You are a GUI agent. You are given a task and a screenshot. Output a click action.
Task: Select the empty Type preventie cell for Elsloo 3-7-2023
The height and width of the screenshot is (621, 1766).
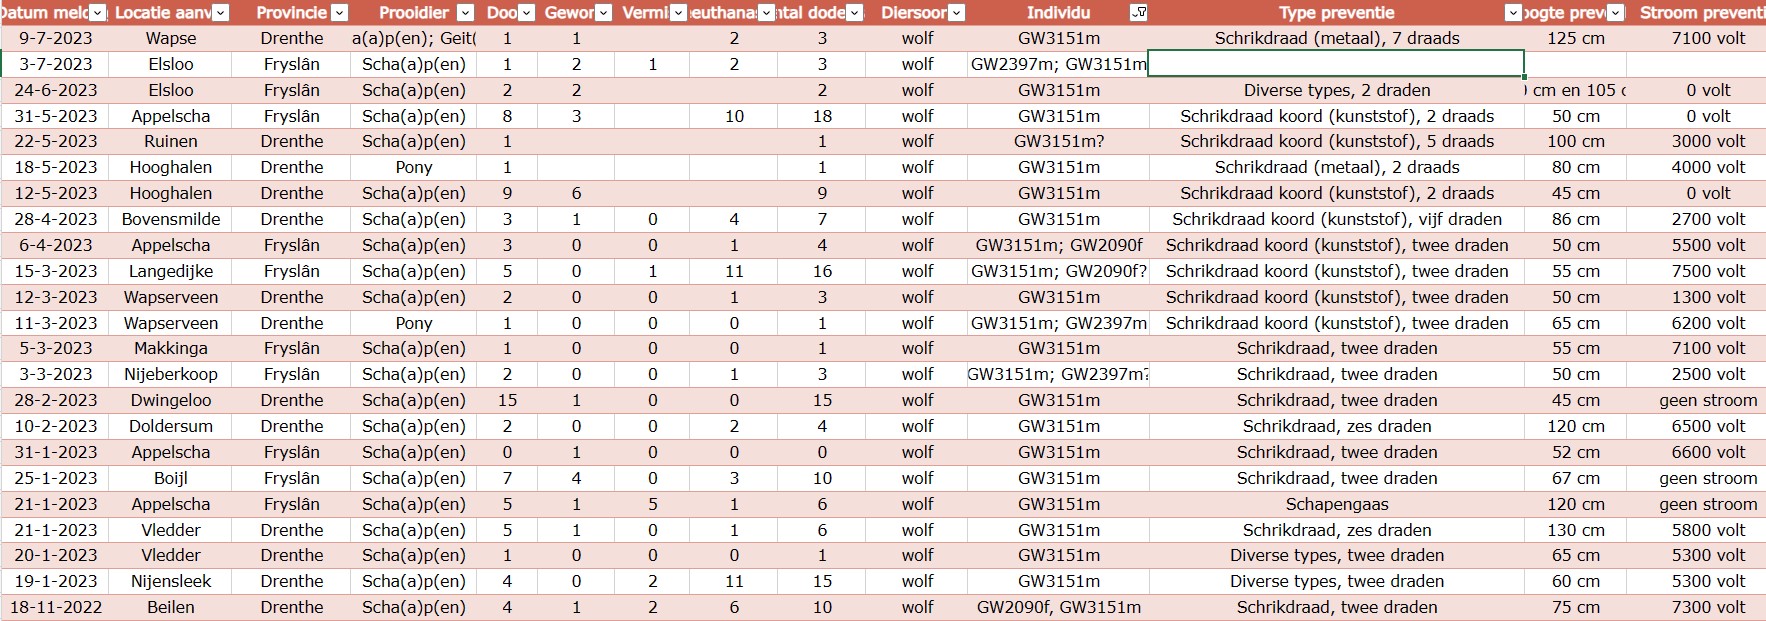click(1336, 64)
